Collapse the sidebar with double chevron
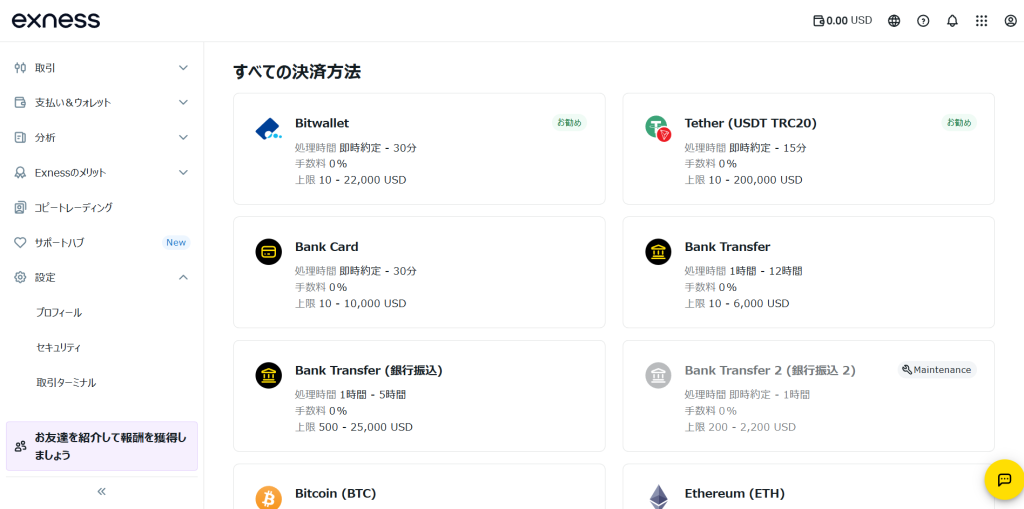 click(x=101, y=491)
